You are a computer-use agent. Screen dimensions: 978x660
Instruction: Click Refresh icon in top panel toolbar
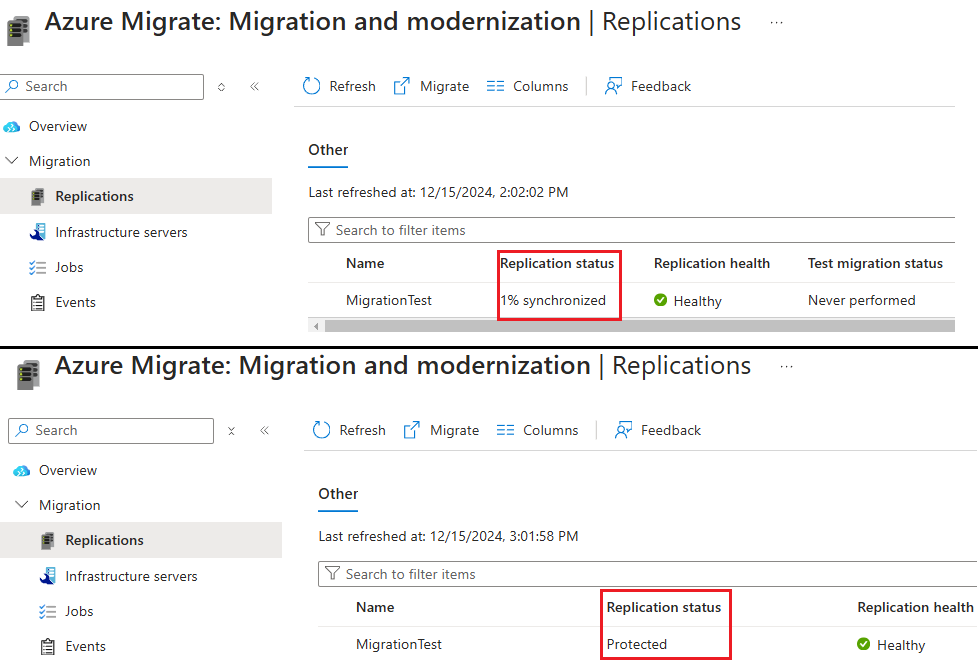(x=311, y=86)
